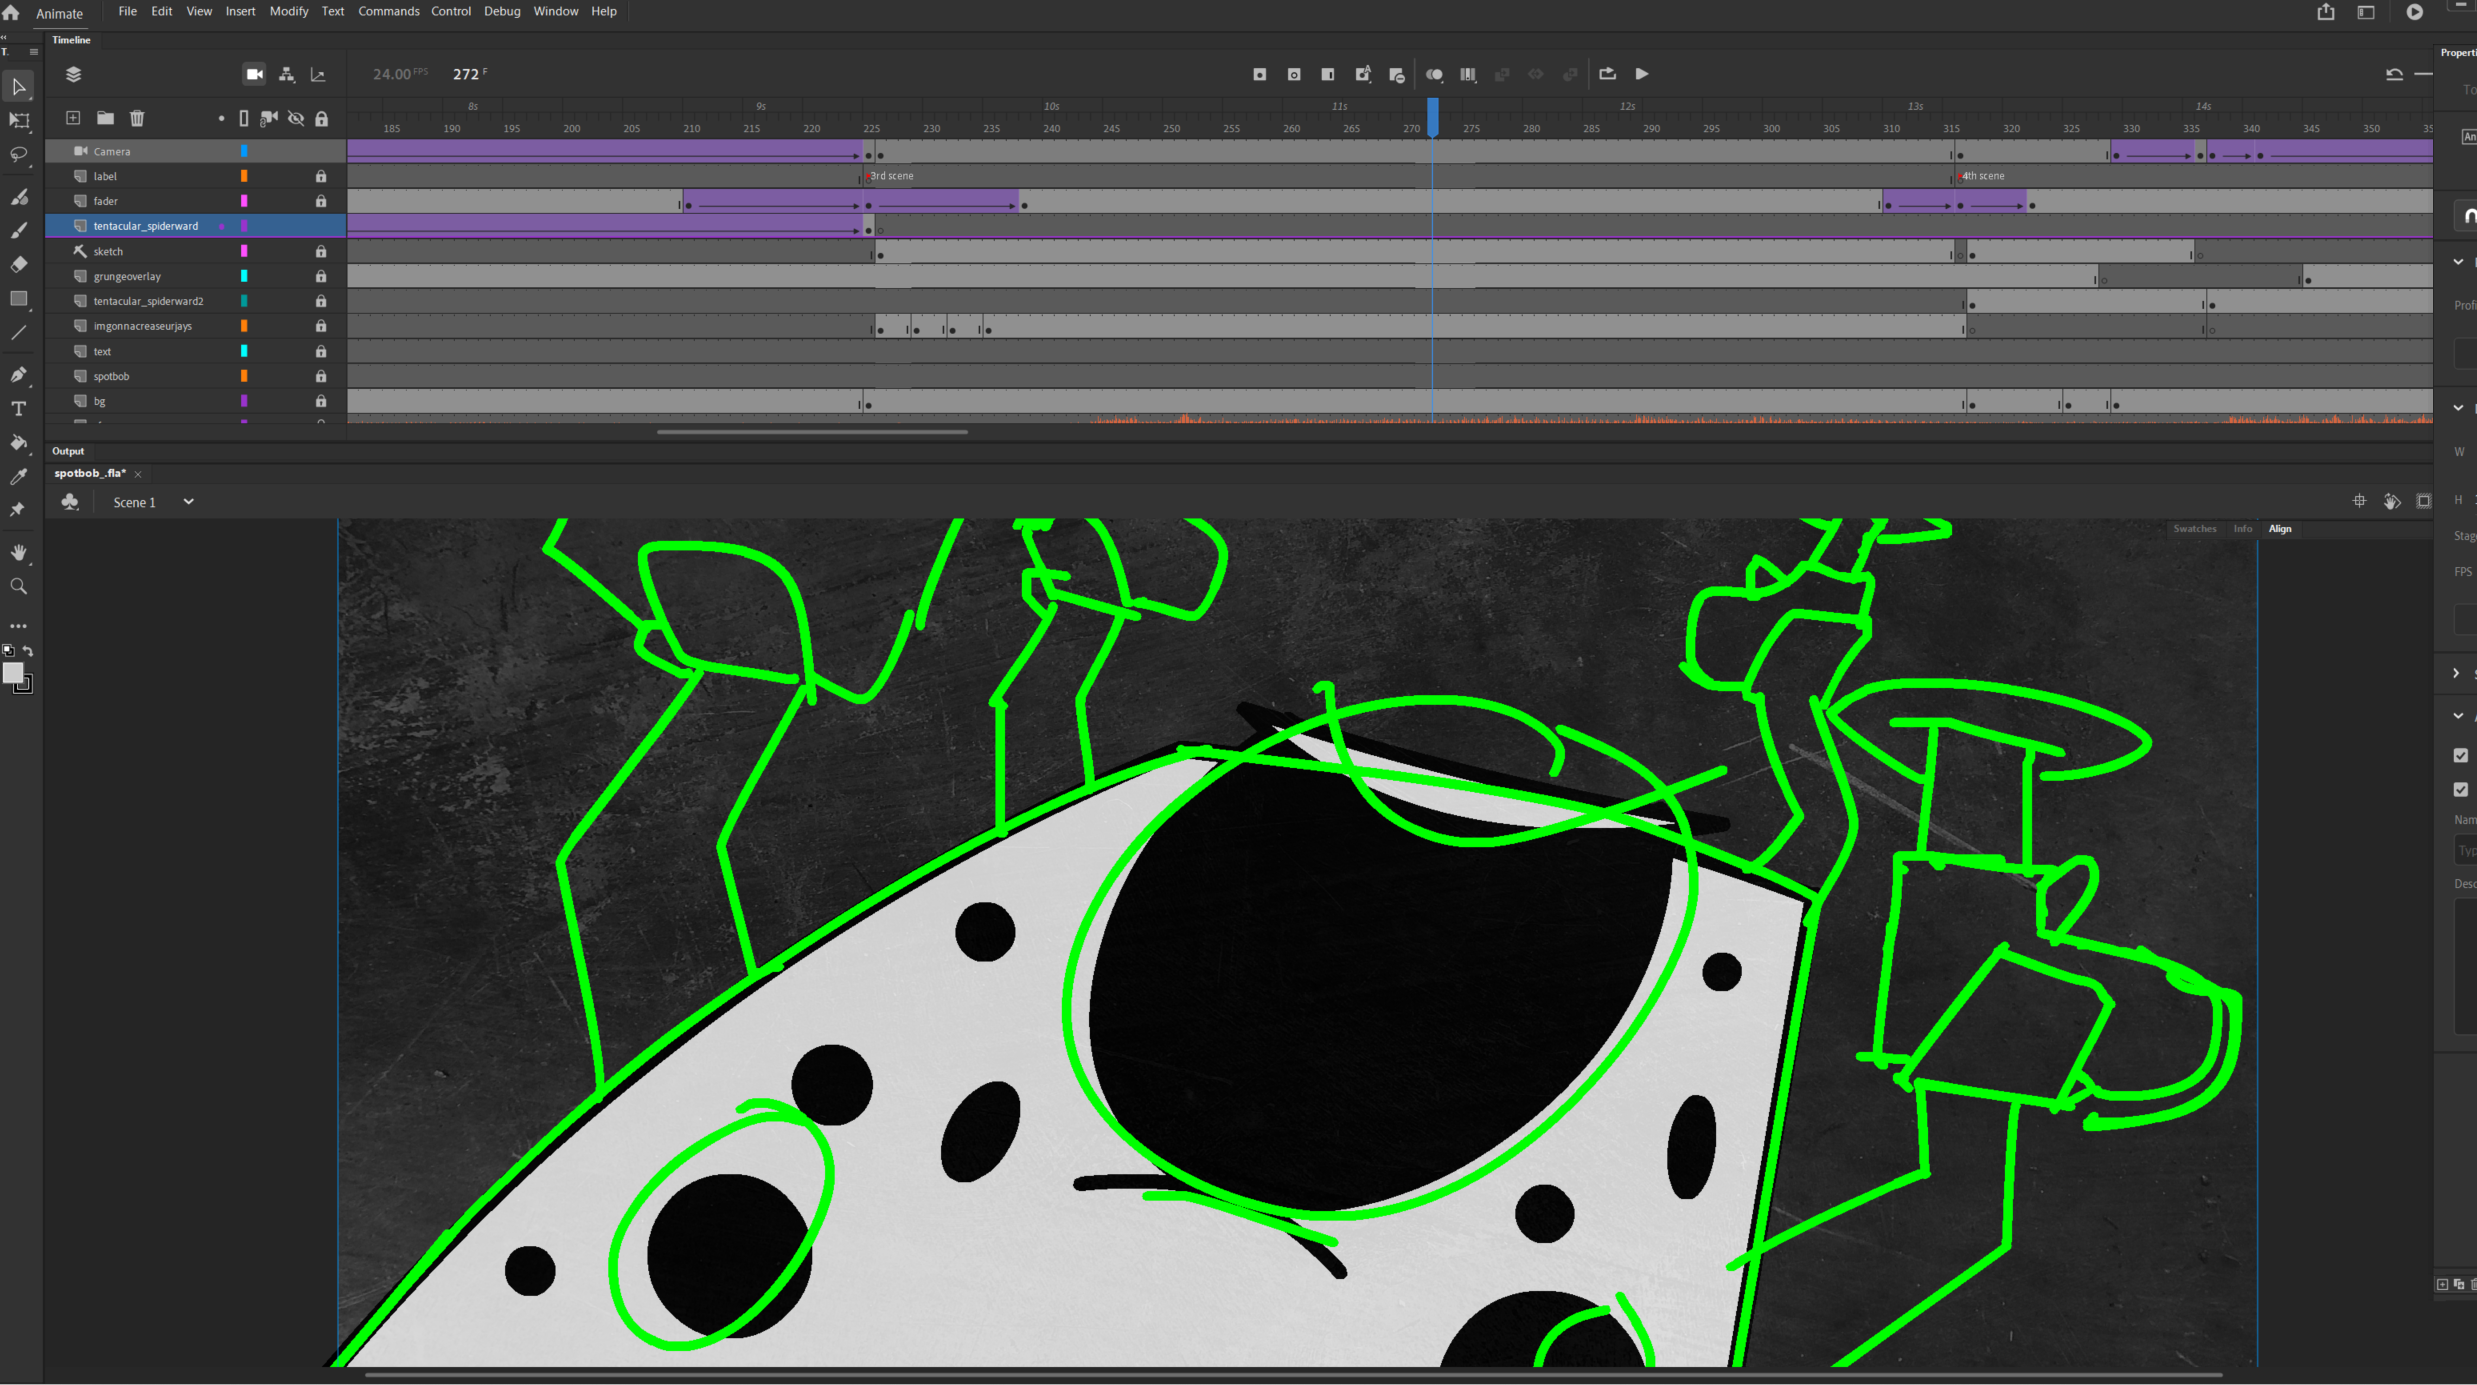
Task: Select the Pen tool
Action: [18, 375]
